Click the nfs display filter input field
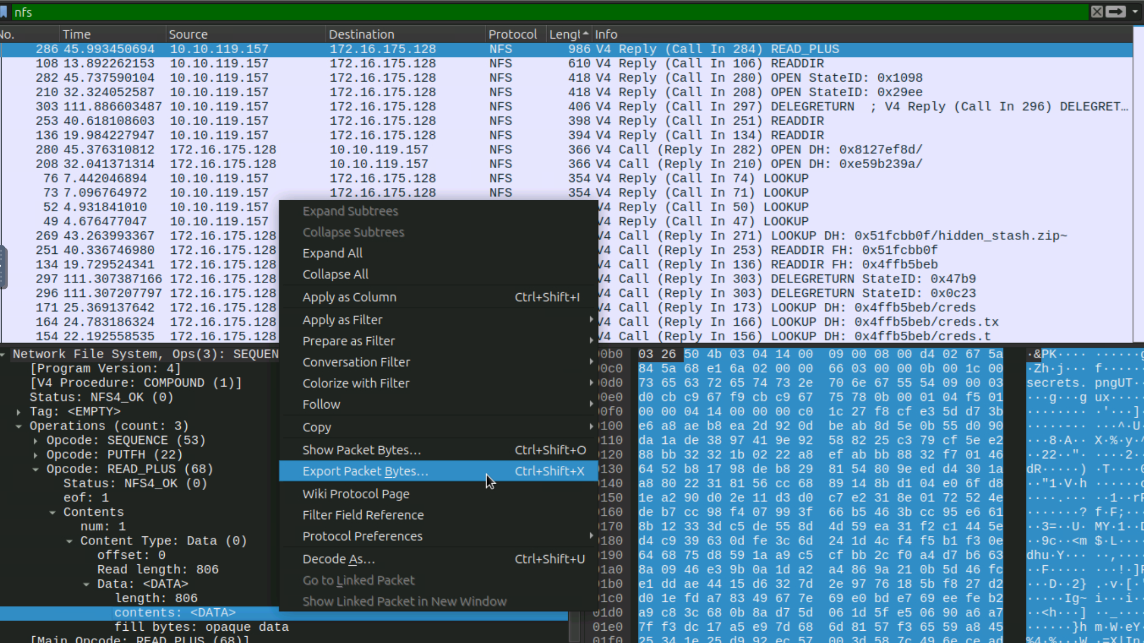The height and width of the screenshot is (643, 1144). tap(500, 12)
